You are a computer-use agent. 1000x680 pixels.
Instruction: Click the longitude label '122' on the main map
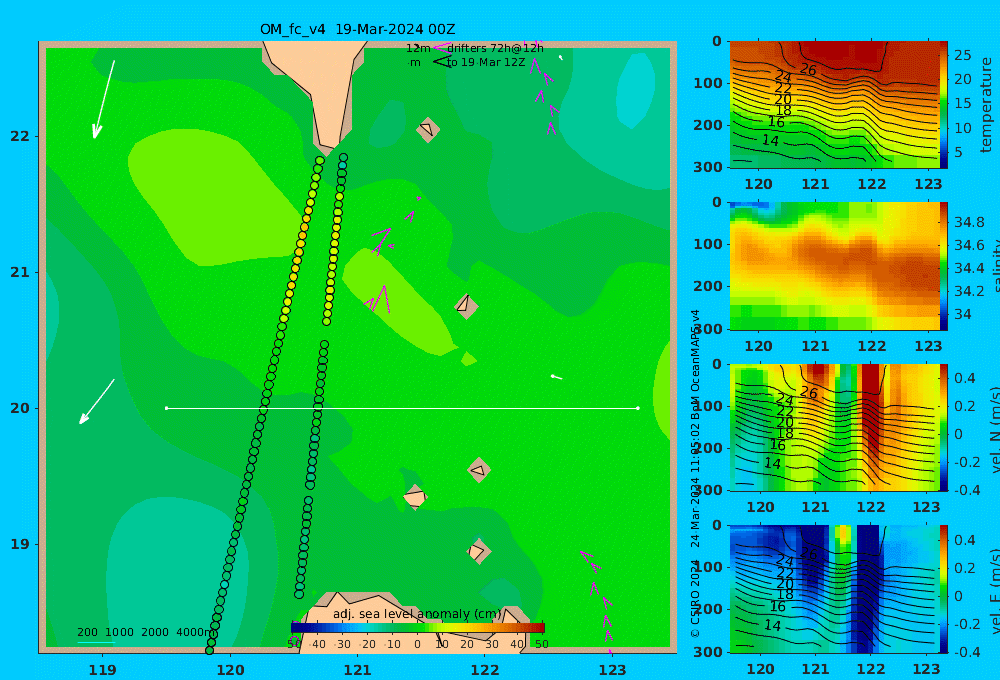[x=485, y=670]
